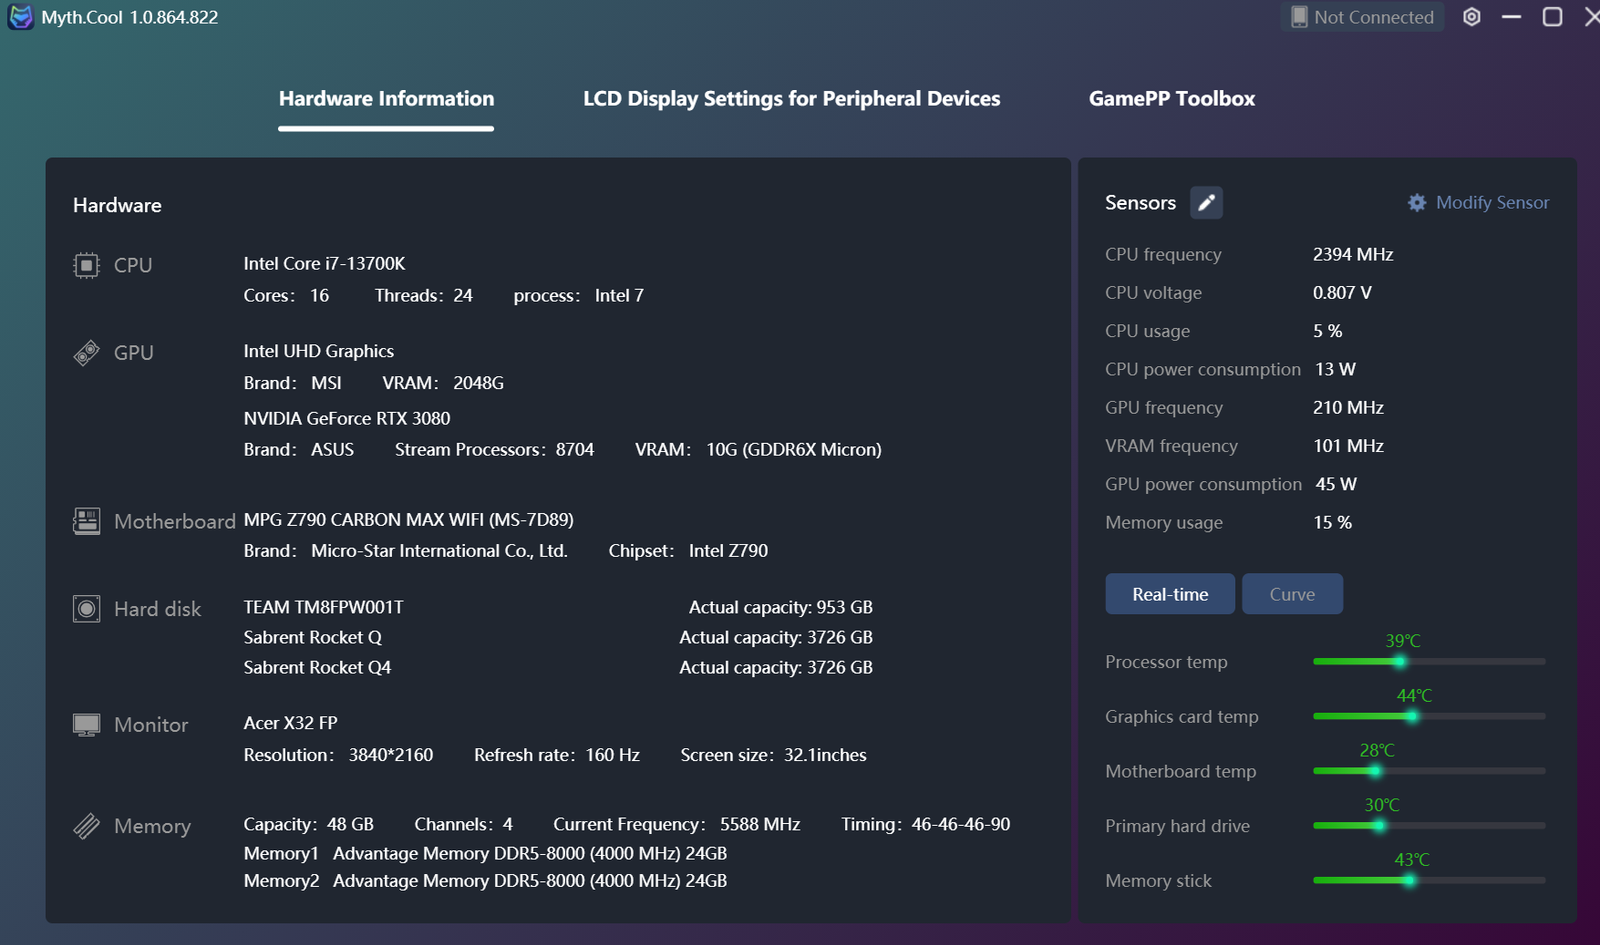
Task: Switch sensor view to Curve
Action: (x=1291, y=594)
